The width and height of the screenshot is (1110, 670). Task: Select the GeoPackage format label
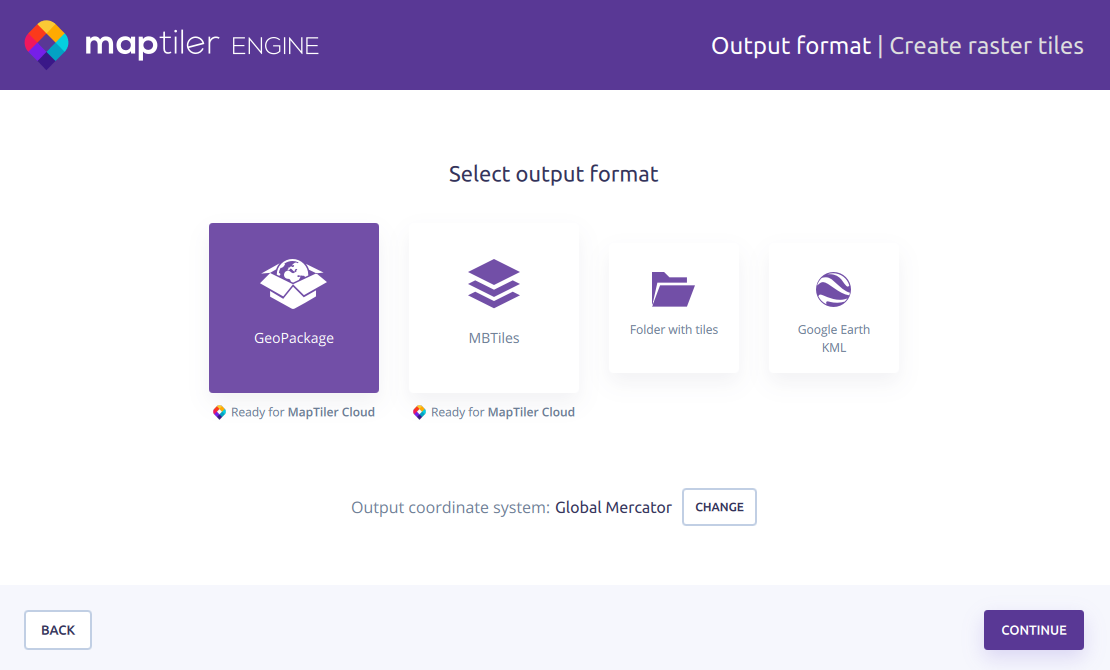294,338
